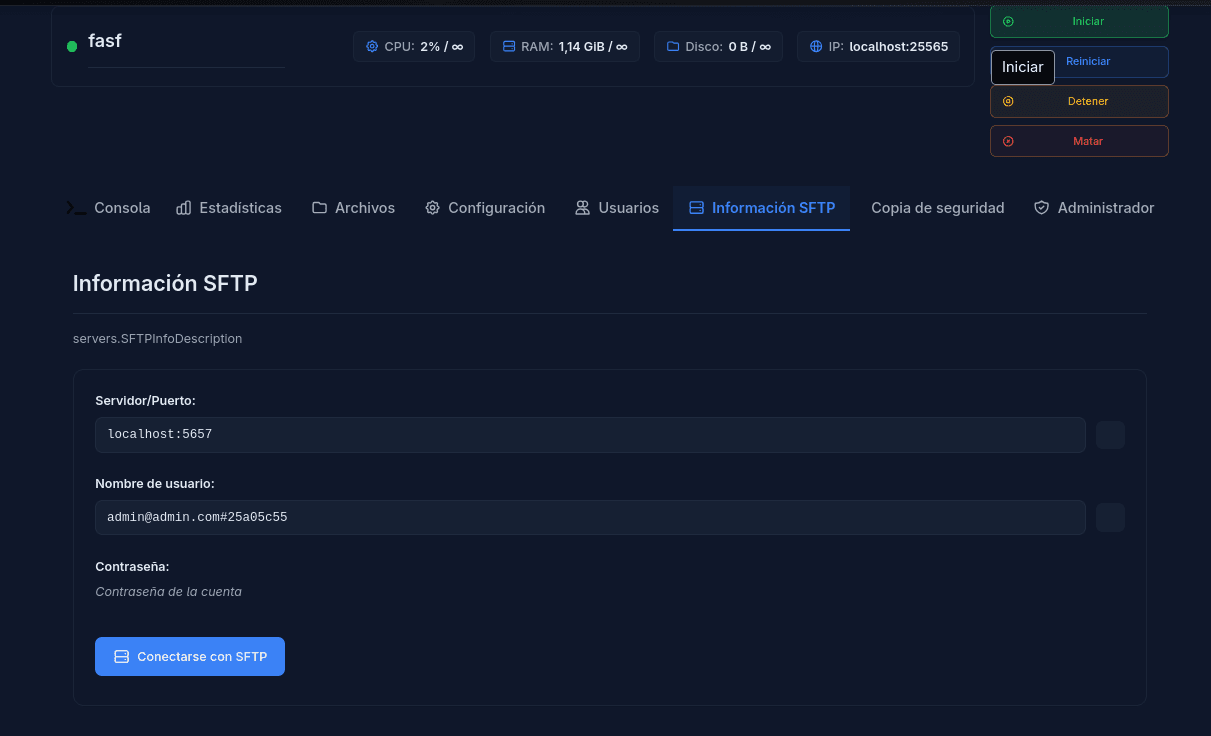
Task: Switch to the Copia de seguridad tab
Action: tap(937, 208)
